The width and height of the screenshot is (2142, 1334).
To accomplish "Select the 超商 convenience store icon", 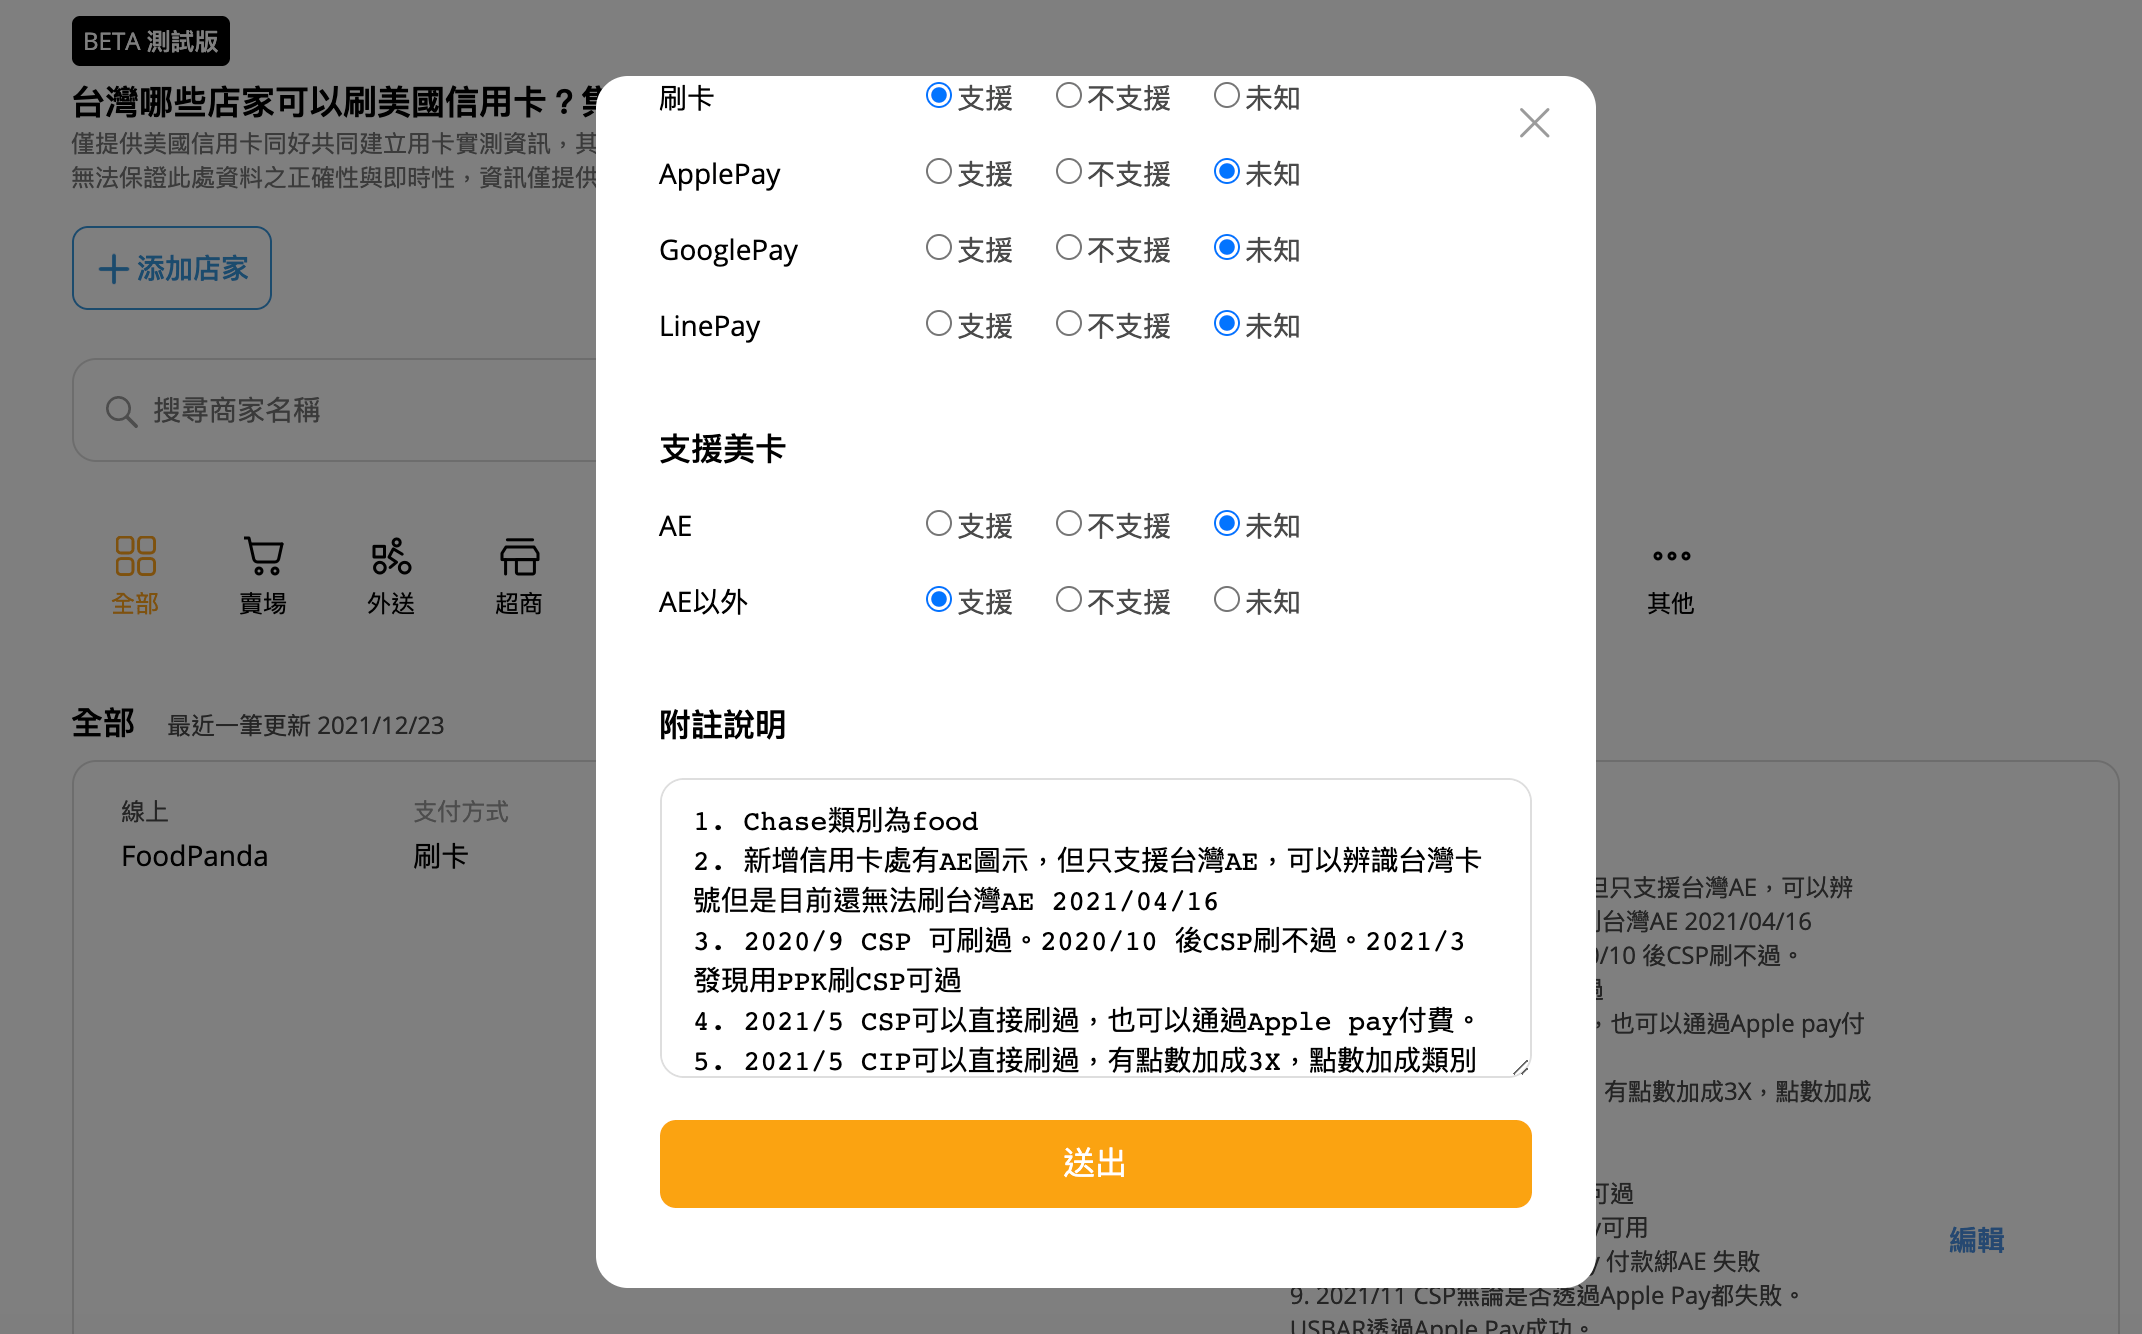I will (x=519, y=557).
